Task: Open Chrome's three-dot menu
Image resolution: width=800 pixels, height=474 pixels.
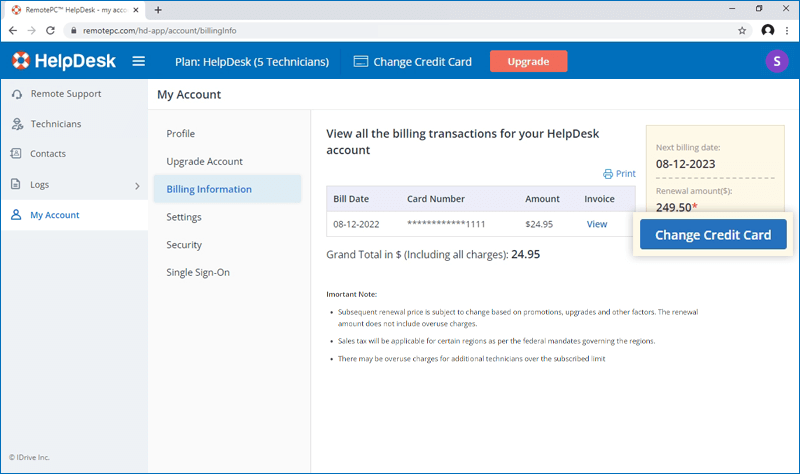Action: point(787,31)
